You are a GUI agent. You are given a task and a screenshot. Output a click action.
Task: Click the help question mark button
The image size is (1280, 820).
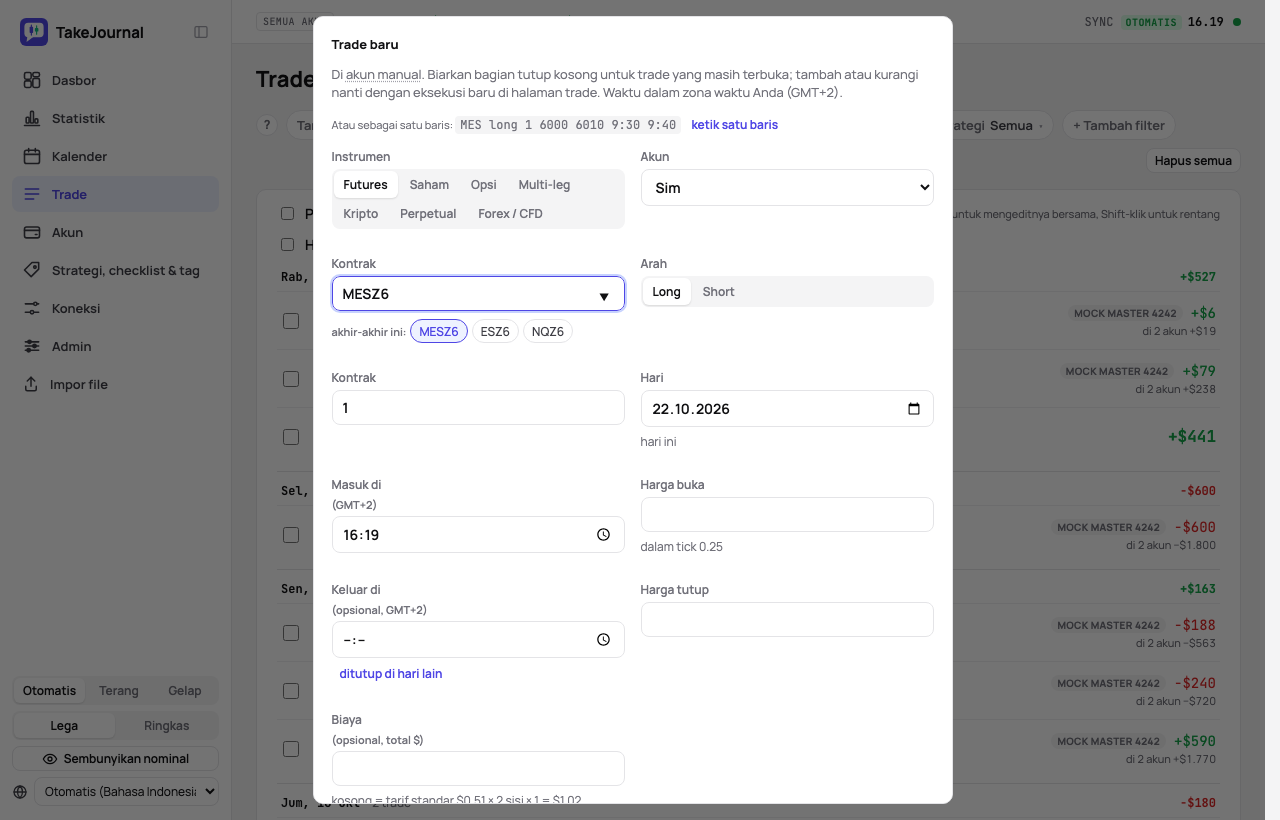(x=266, y=125)
